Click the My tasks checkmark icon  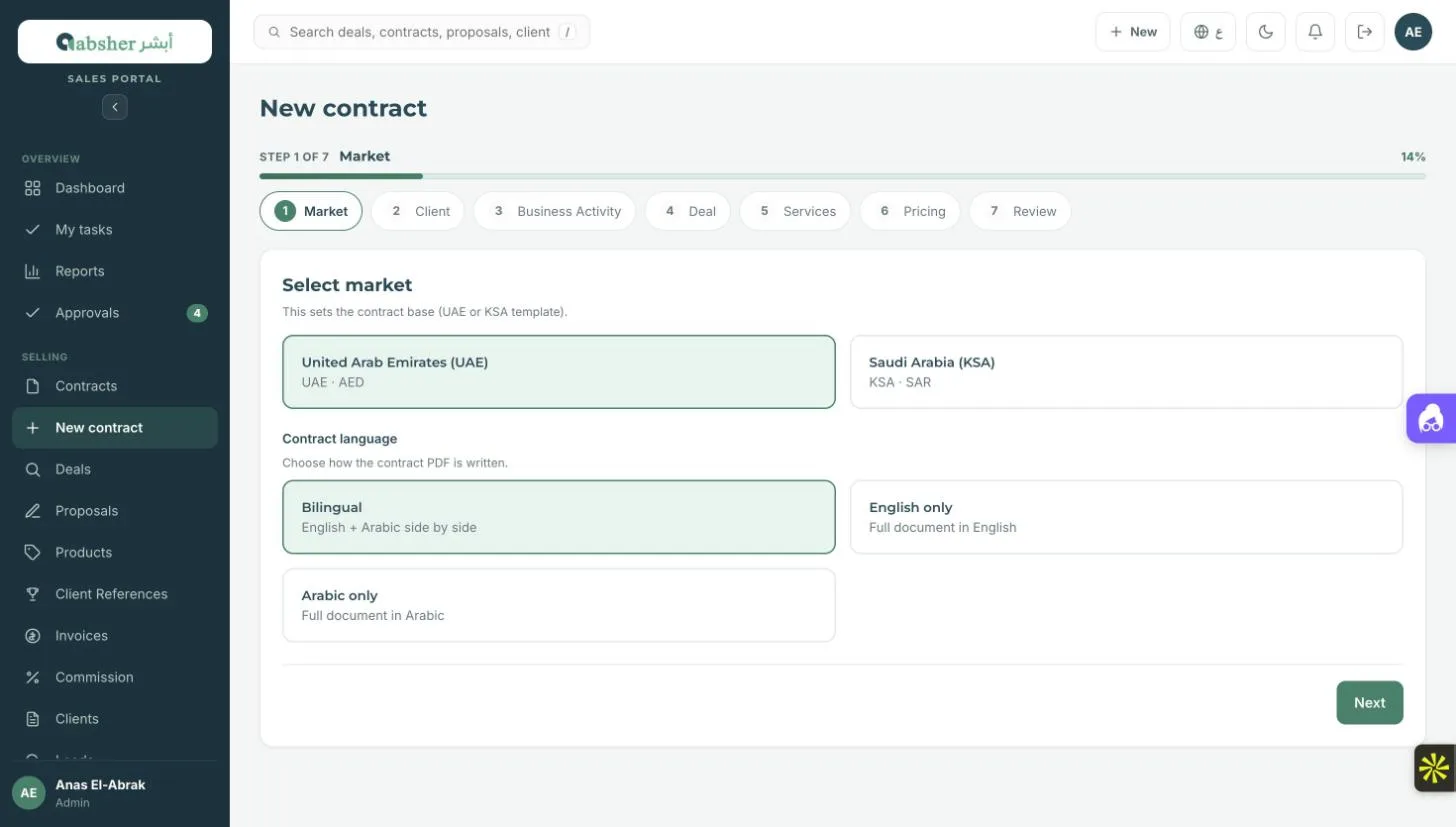pos(33,230)
